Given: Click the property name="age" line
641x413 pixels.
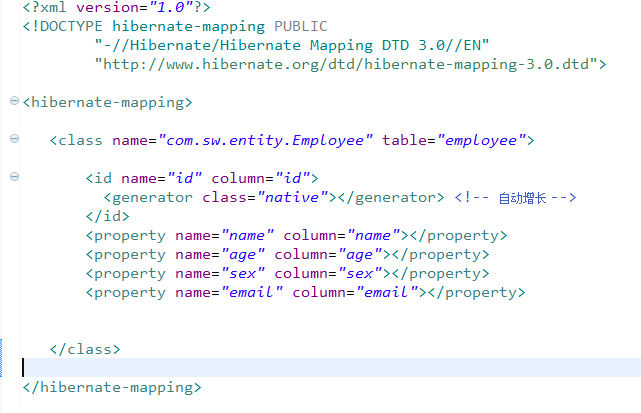Looking at the screenshot, I should 287,254.
